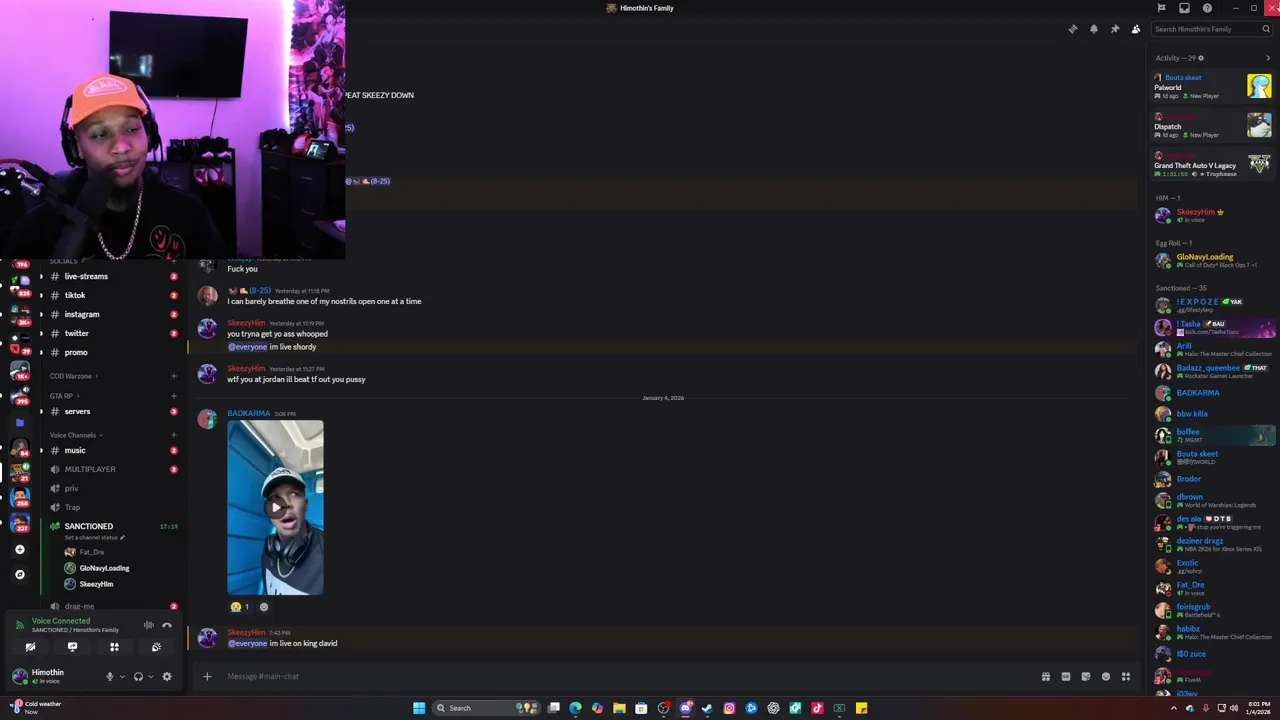Open headphone output options arrow

click(151, 677)
